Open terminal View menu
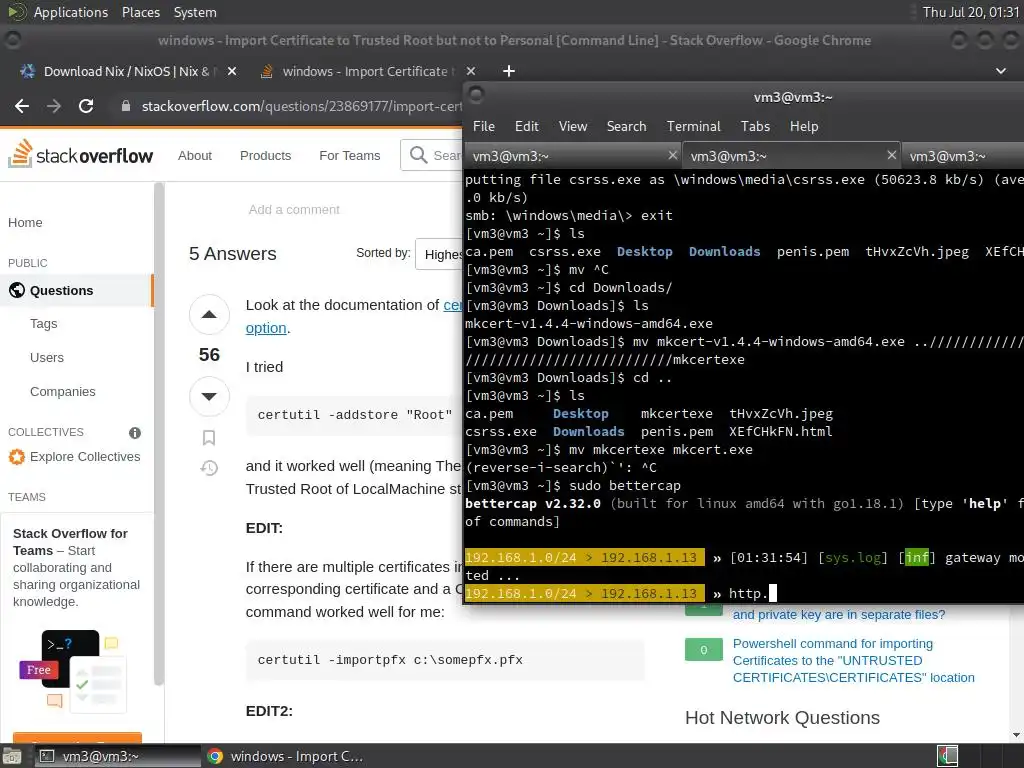This screenshot has height=768, width=1024. click(x=573, y=126)
